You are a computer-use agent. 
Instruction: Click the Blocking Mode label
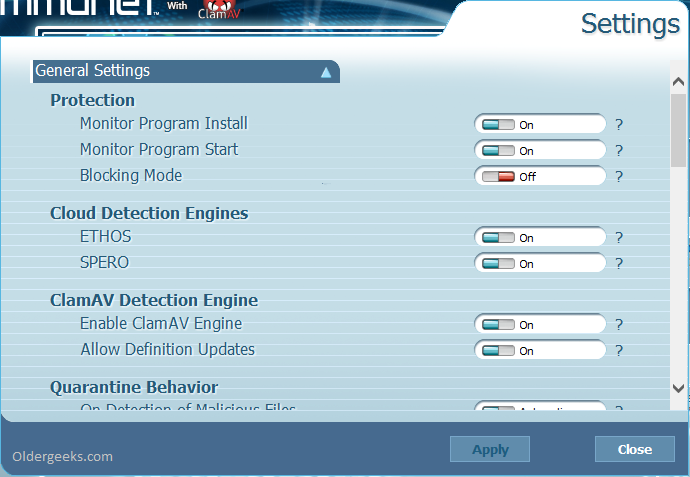(x=131, y=176)
